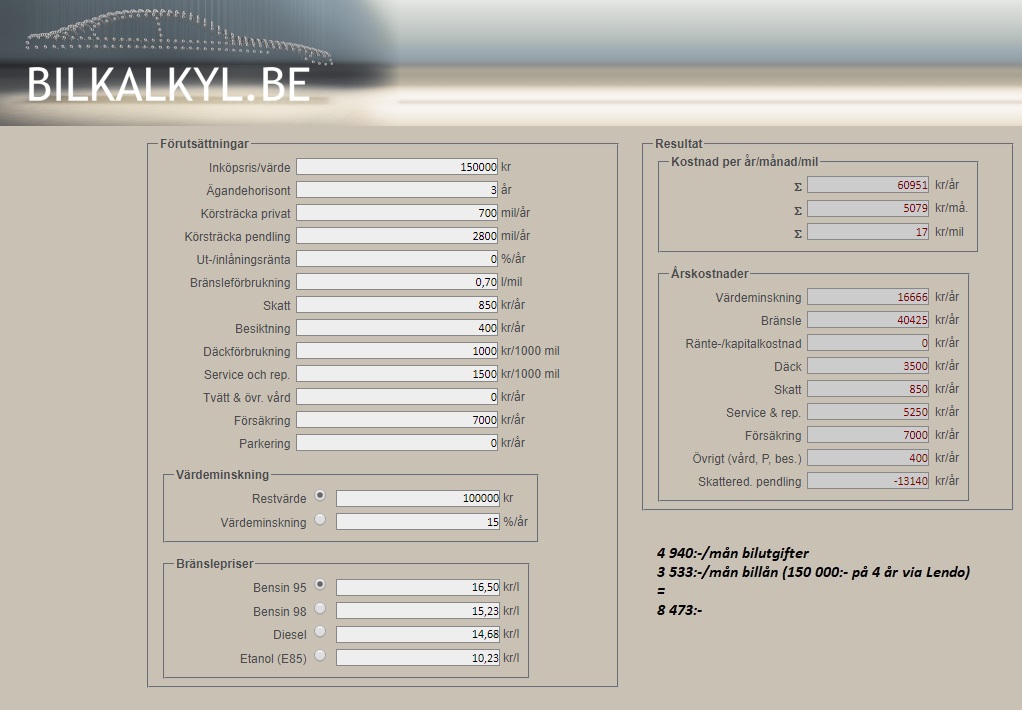This screenshot has width=1022, height=710.
Task: Click the Skatt input under Förutsättningar
Action: [397, 305]
